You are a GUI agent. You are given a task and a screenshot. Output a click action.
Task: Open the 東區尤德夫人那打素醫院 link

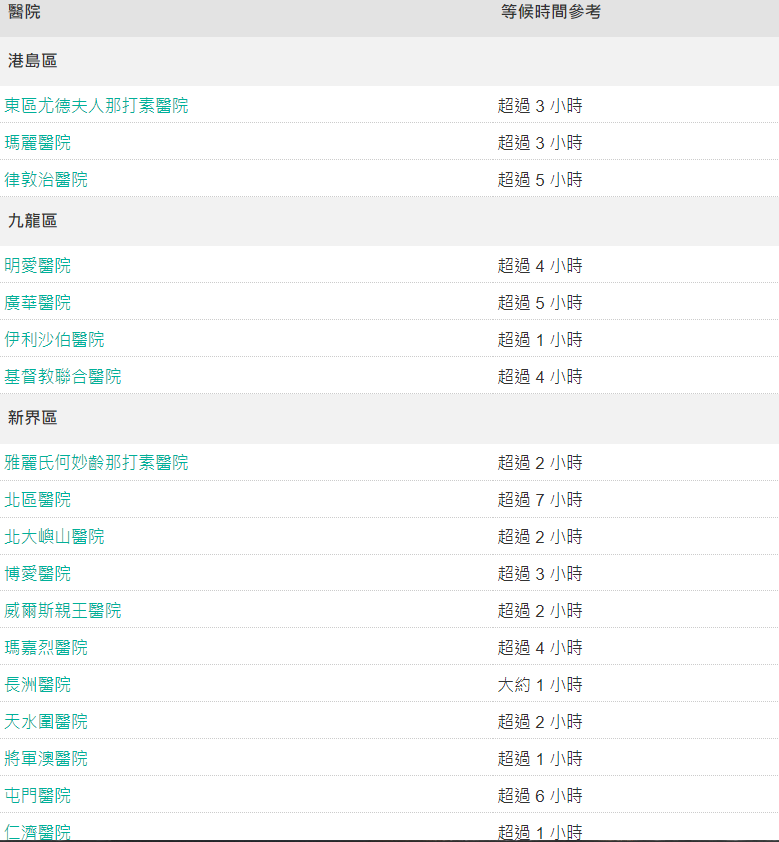[96, 105]
